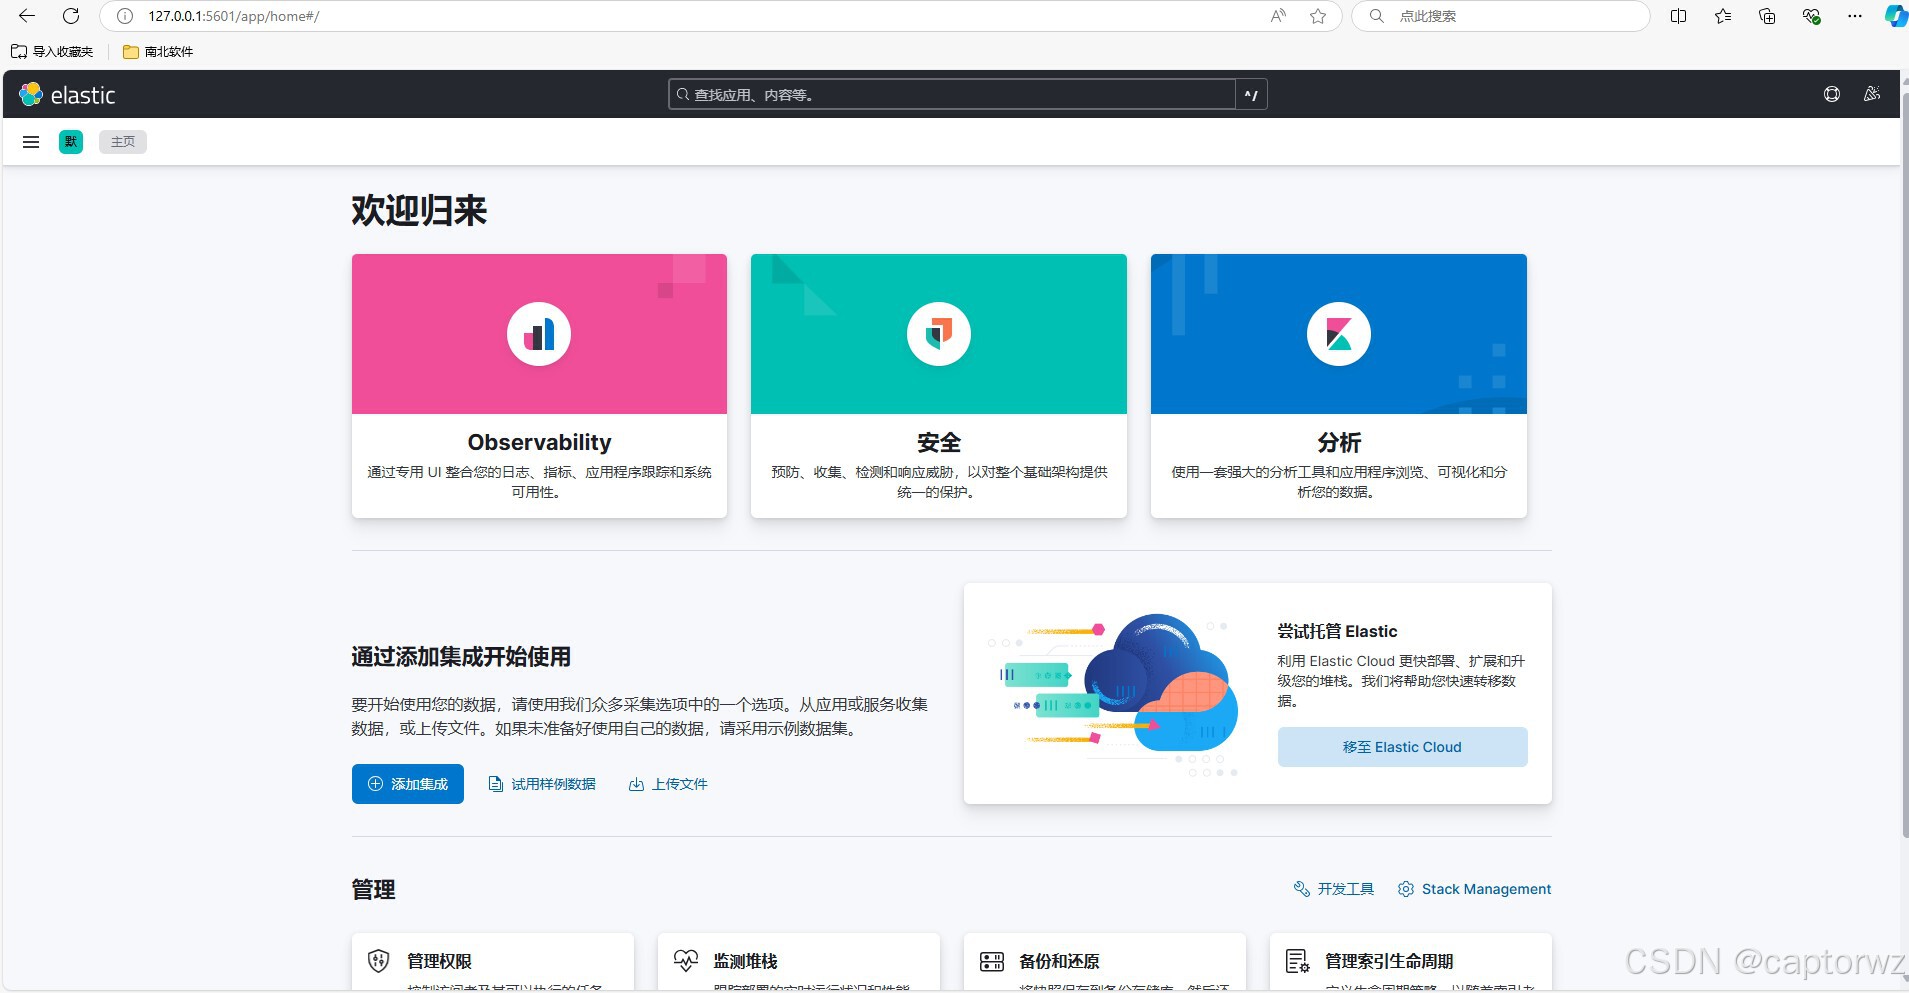Click the Elastic logo in the header
Image resolution: width=1909 pixels, height=993 pixels.
67,95
